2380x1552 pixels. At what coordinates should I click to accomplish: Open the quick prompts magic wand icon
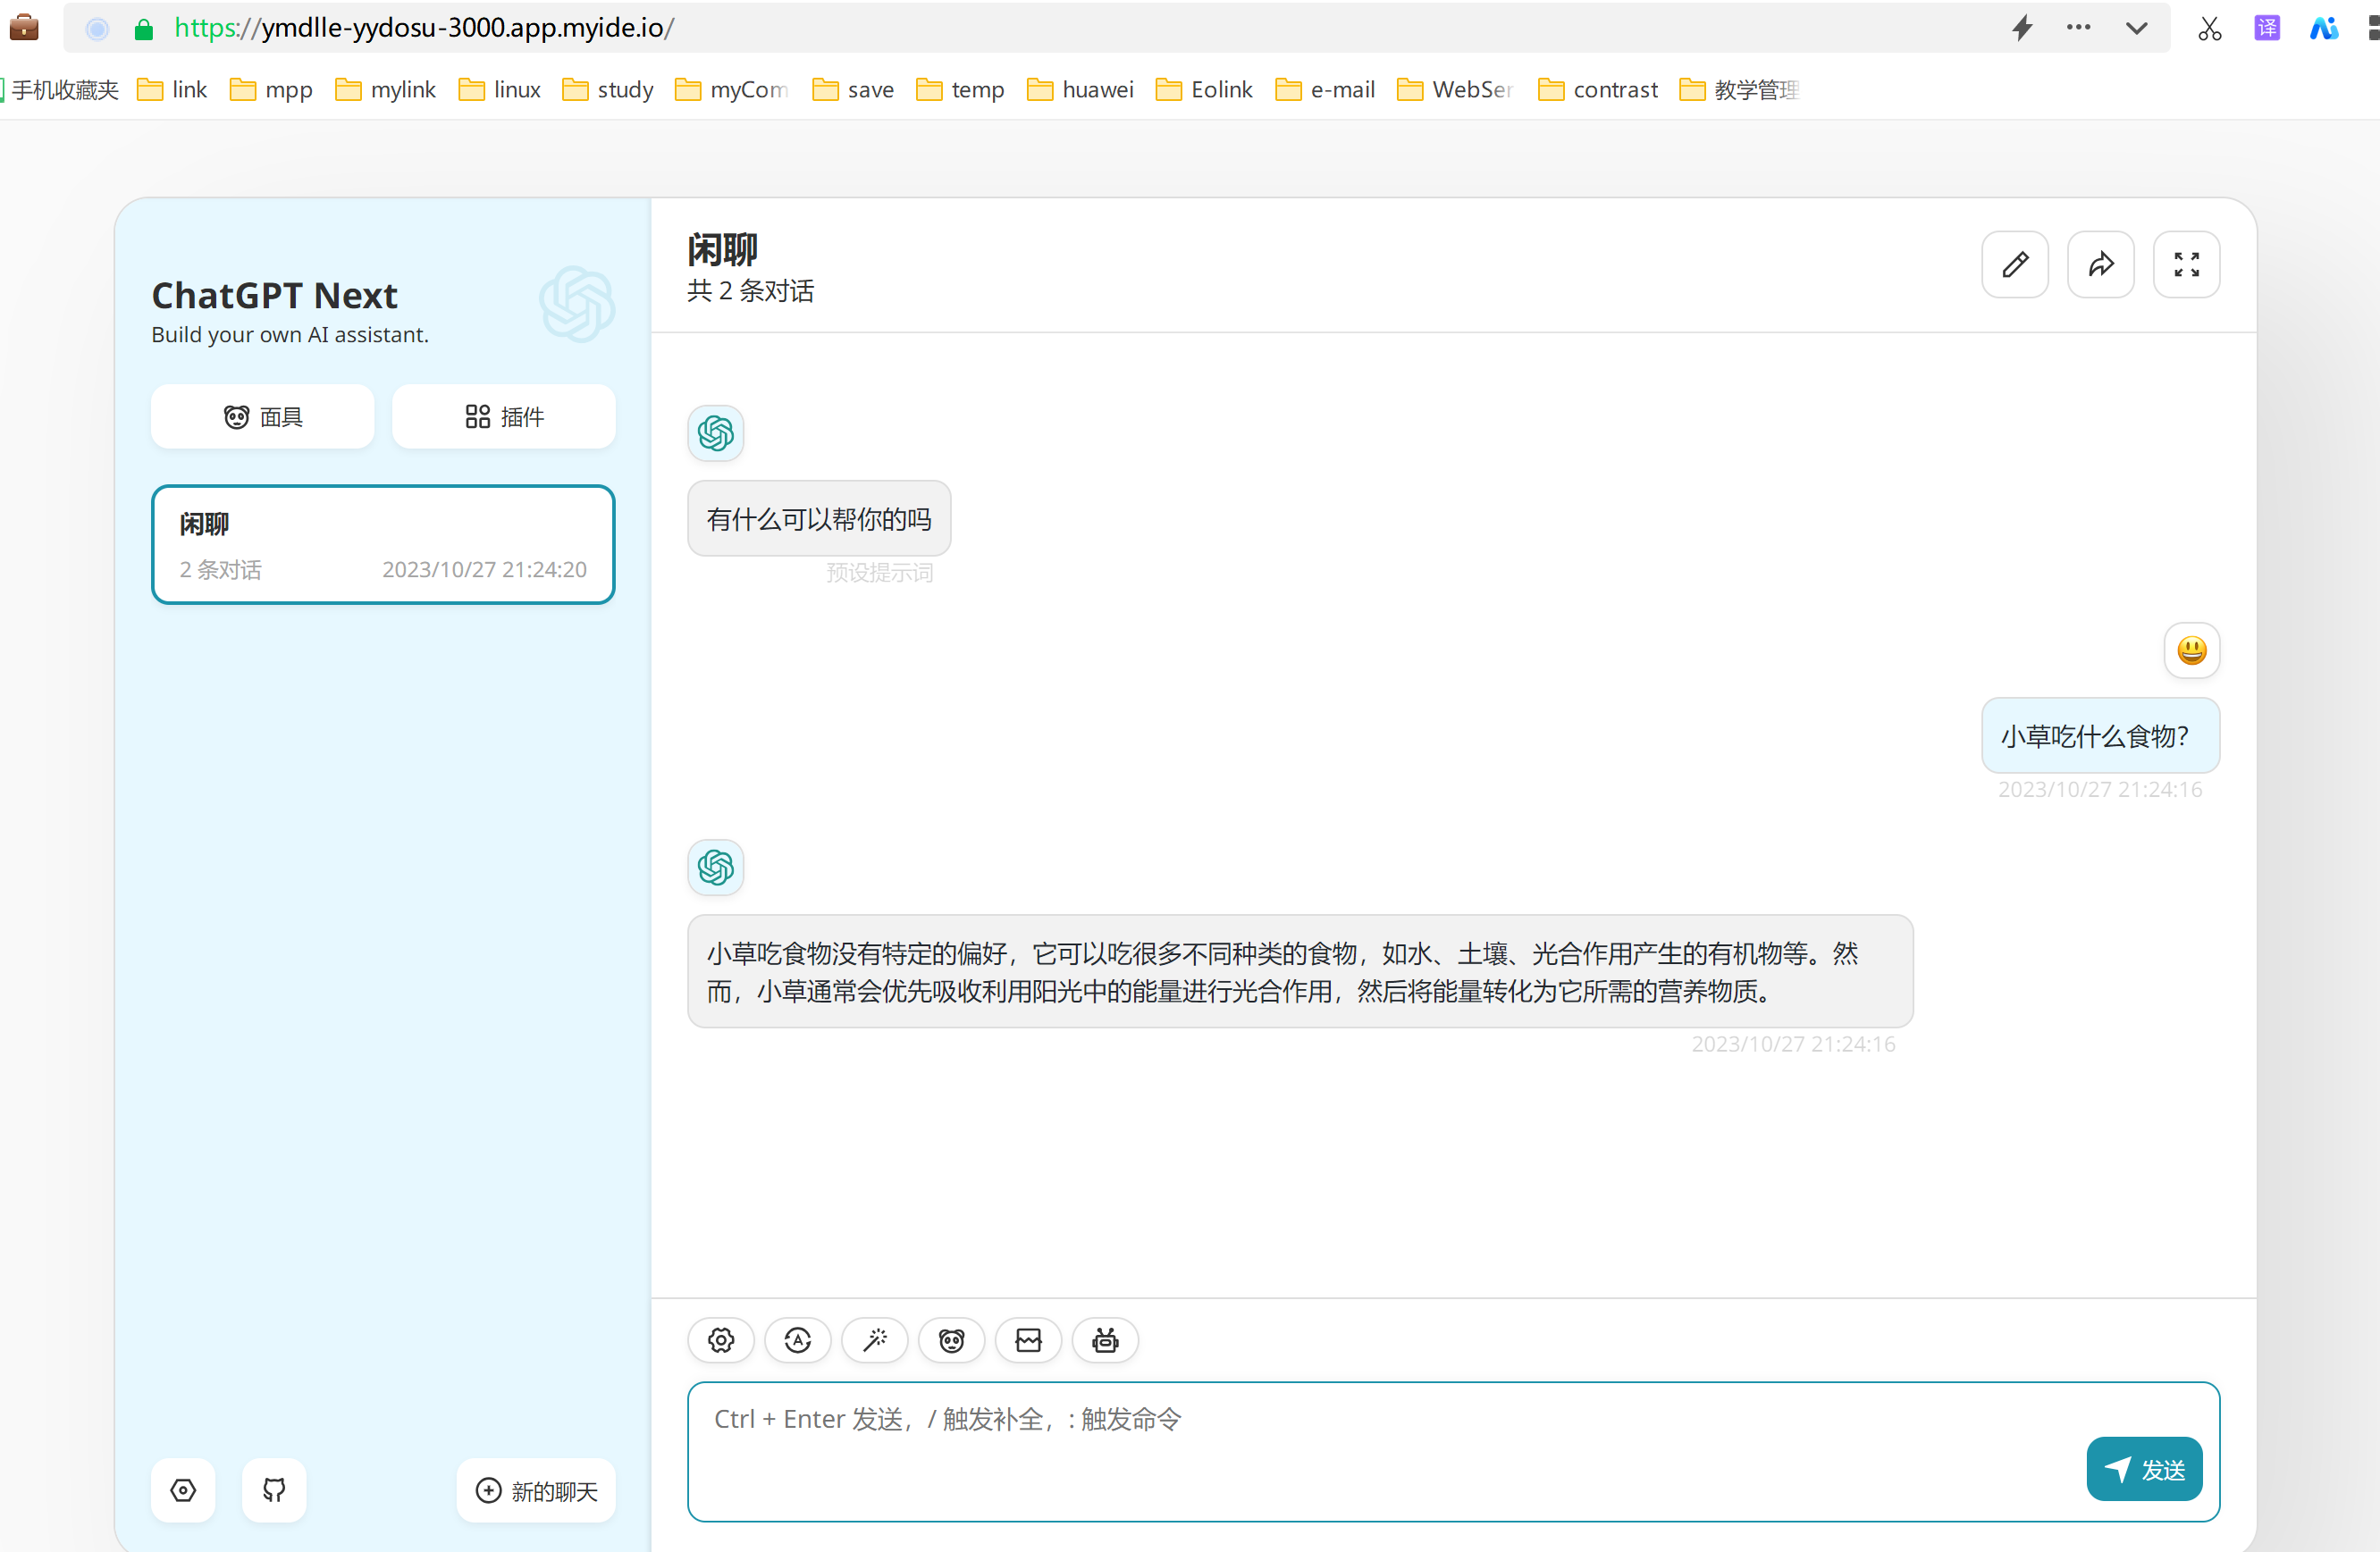[x=875, y=1340]
